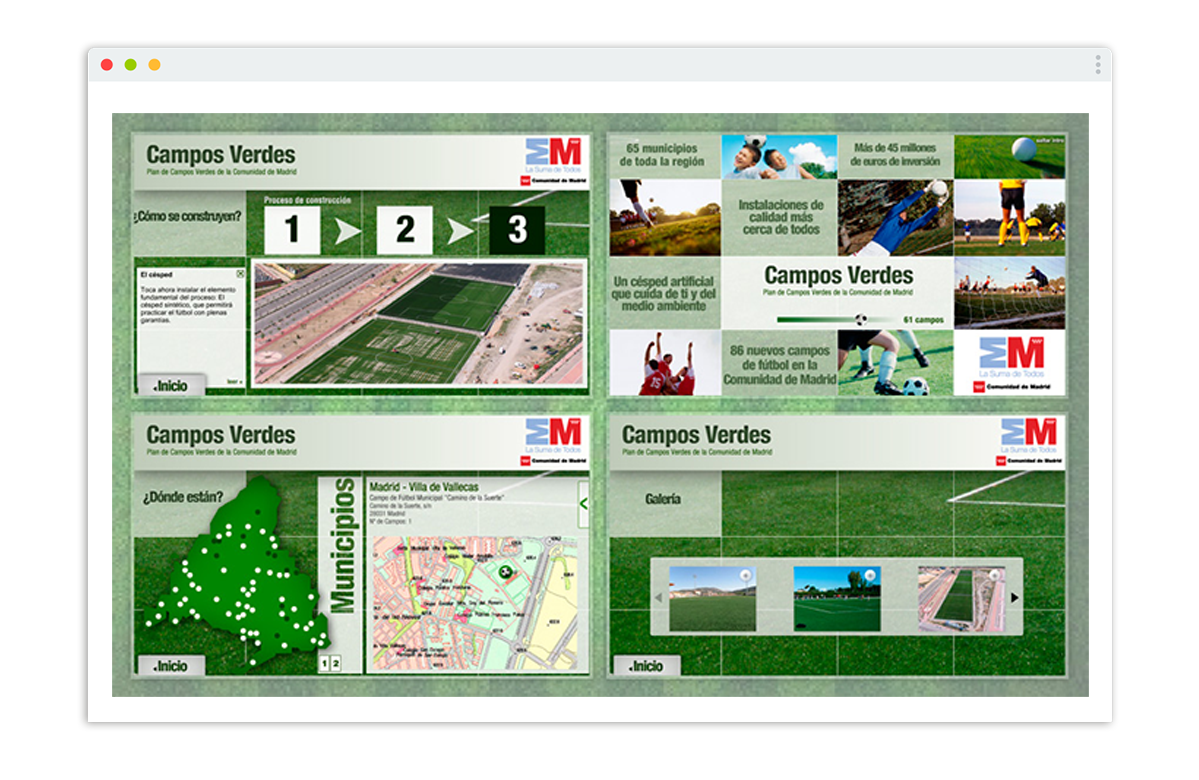Switch to municipios page 1
The width and height of the screenshot is (1199, 780).
(x=324, y=663)
